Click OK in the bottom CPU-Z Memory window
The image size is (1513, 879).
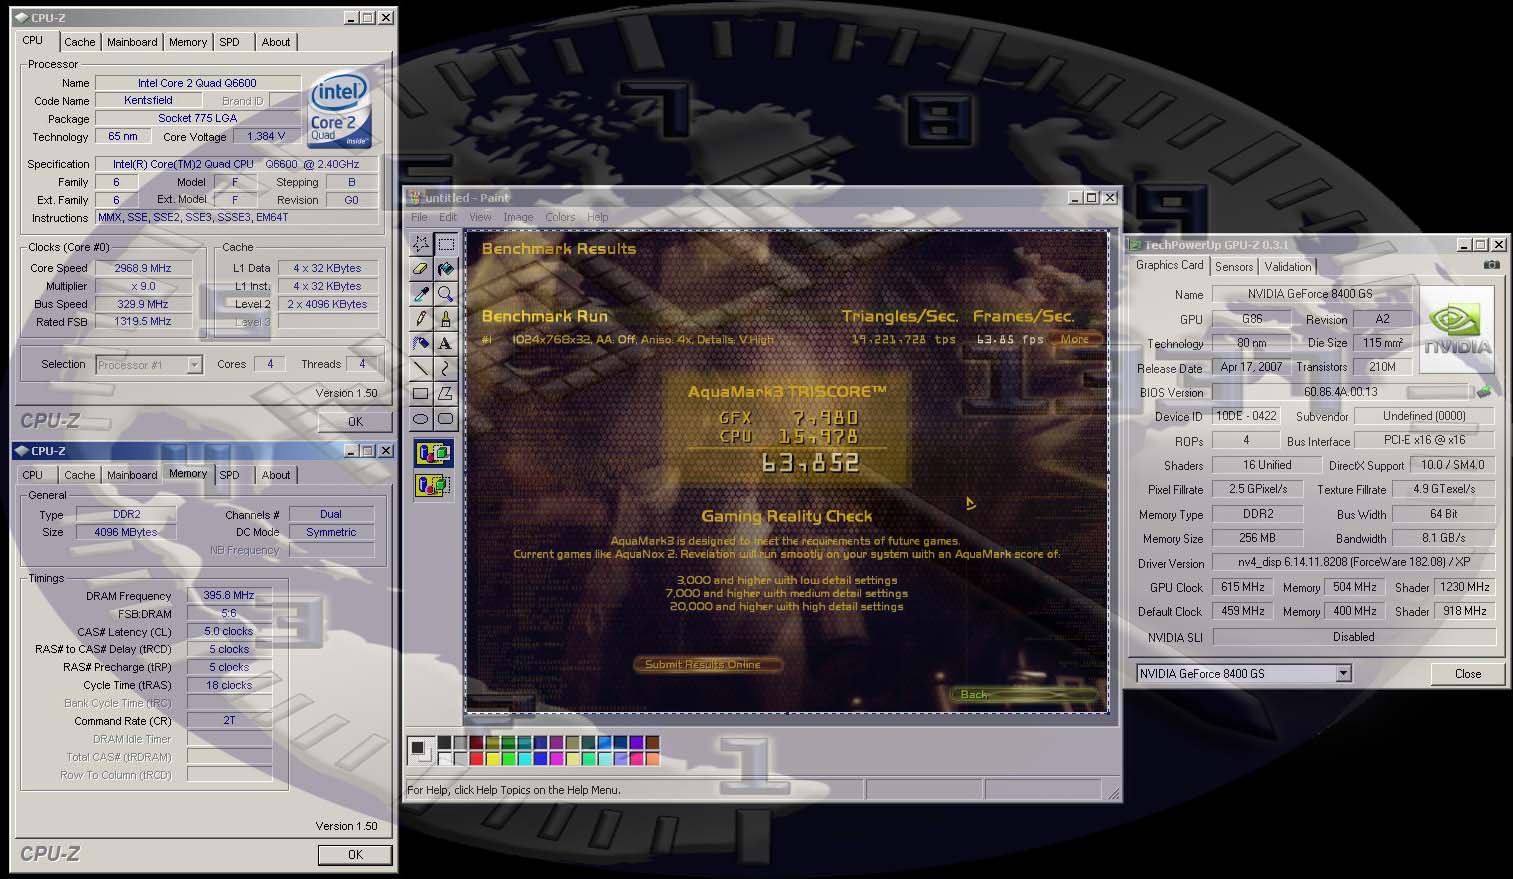pyautogui.click(x=355, y=855)
